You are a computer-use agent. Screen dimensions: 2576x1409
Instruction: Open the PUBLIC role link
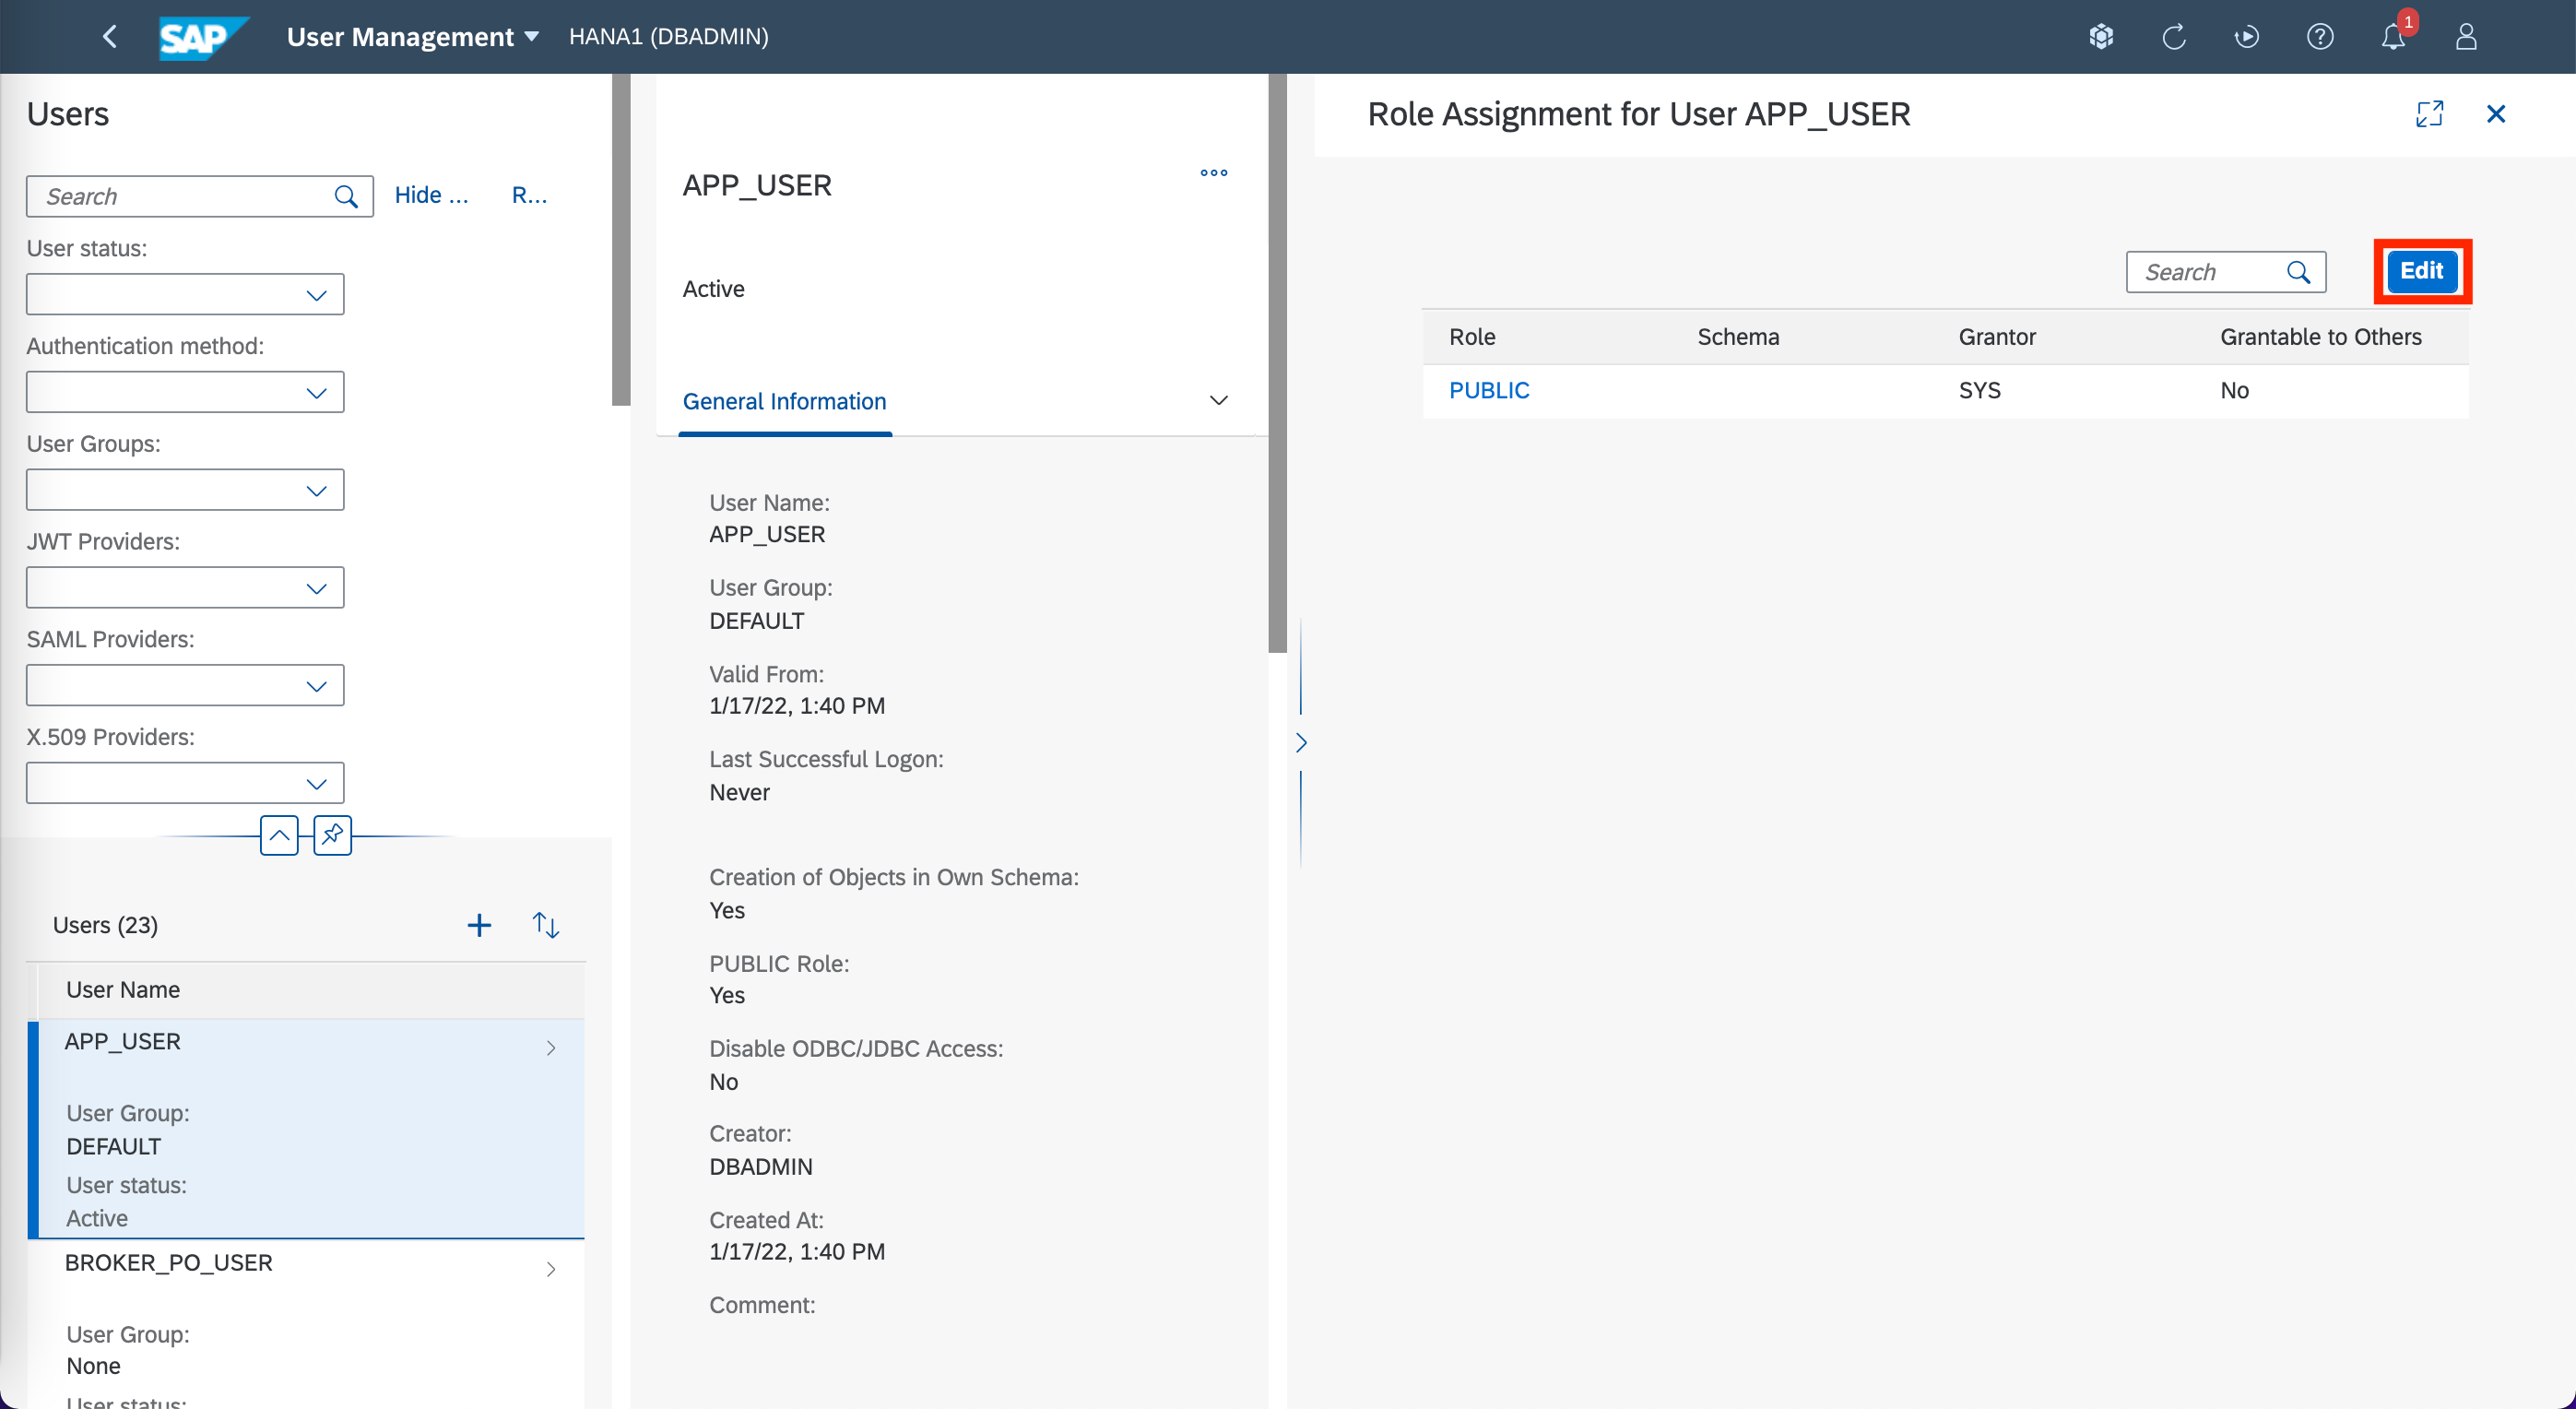[x=1488, y=391]
